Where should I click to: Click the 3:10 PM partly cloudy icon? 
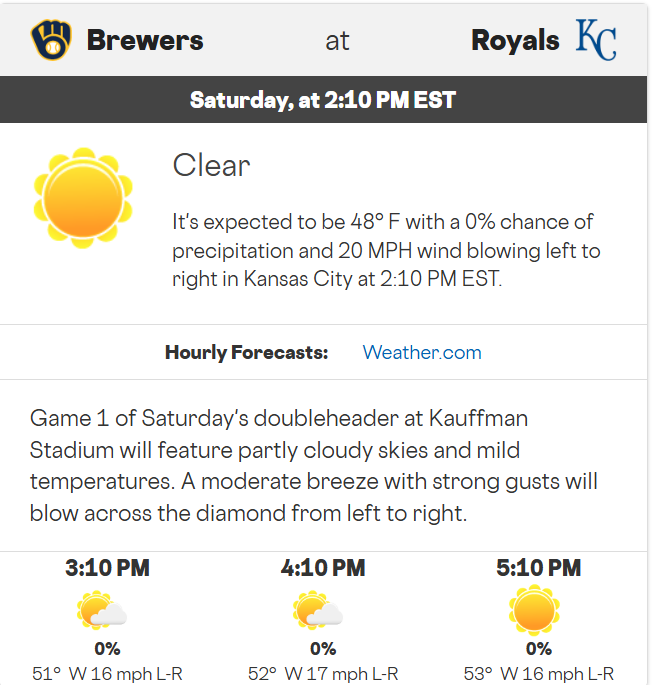click(103, 612)
